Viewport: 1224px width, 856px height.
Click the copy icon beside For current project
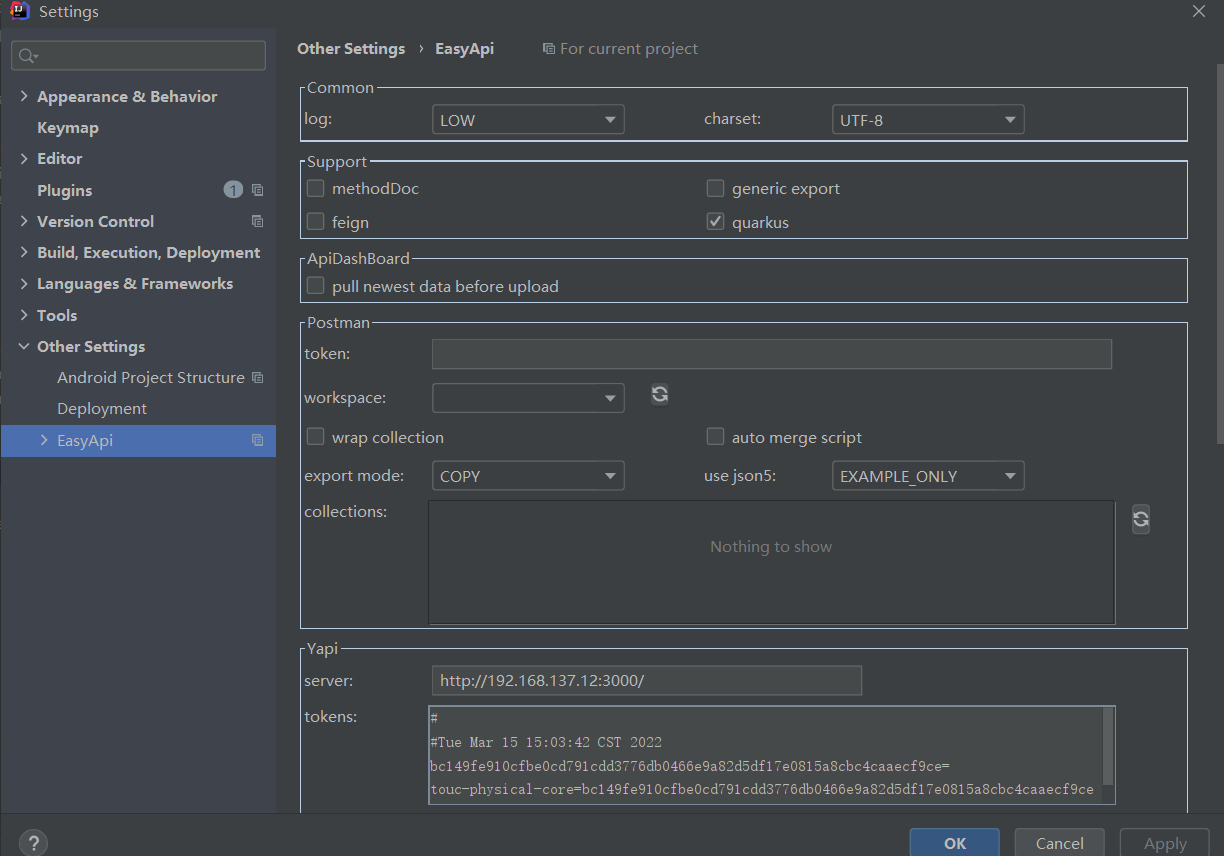point(548,49)
